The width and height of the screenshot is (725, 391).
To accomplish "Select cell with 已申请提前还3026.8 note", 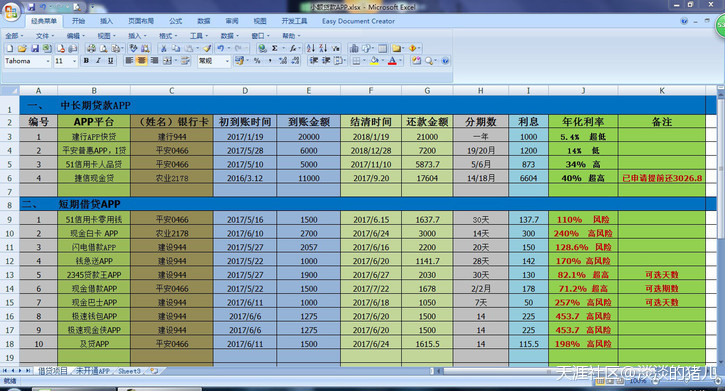I will [662, 178].
